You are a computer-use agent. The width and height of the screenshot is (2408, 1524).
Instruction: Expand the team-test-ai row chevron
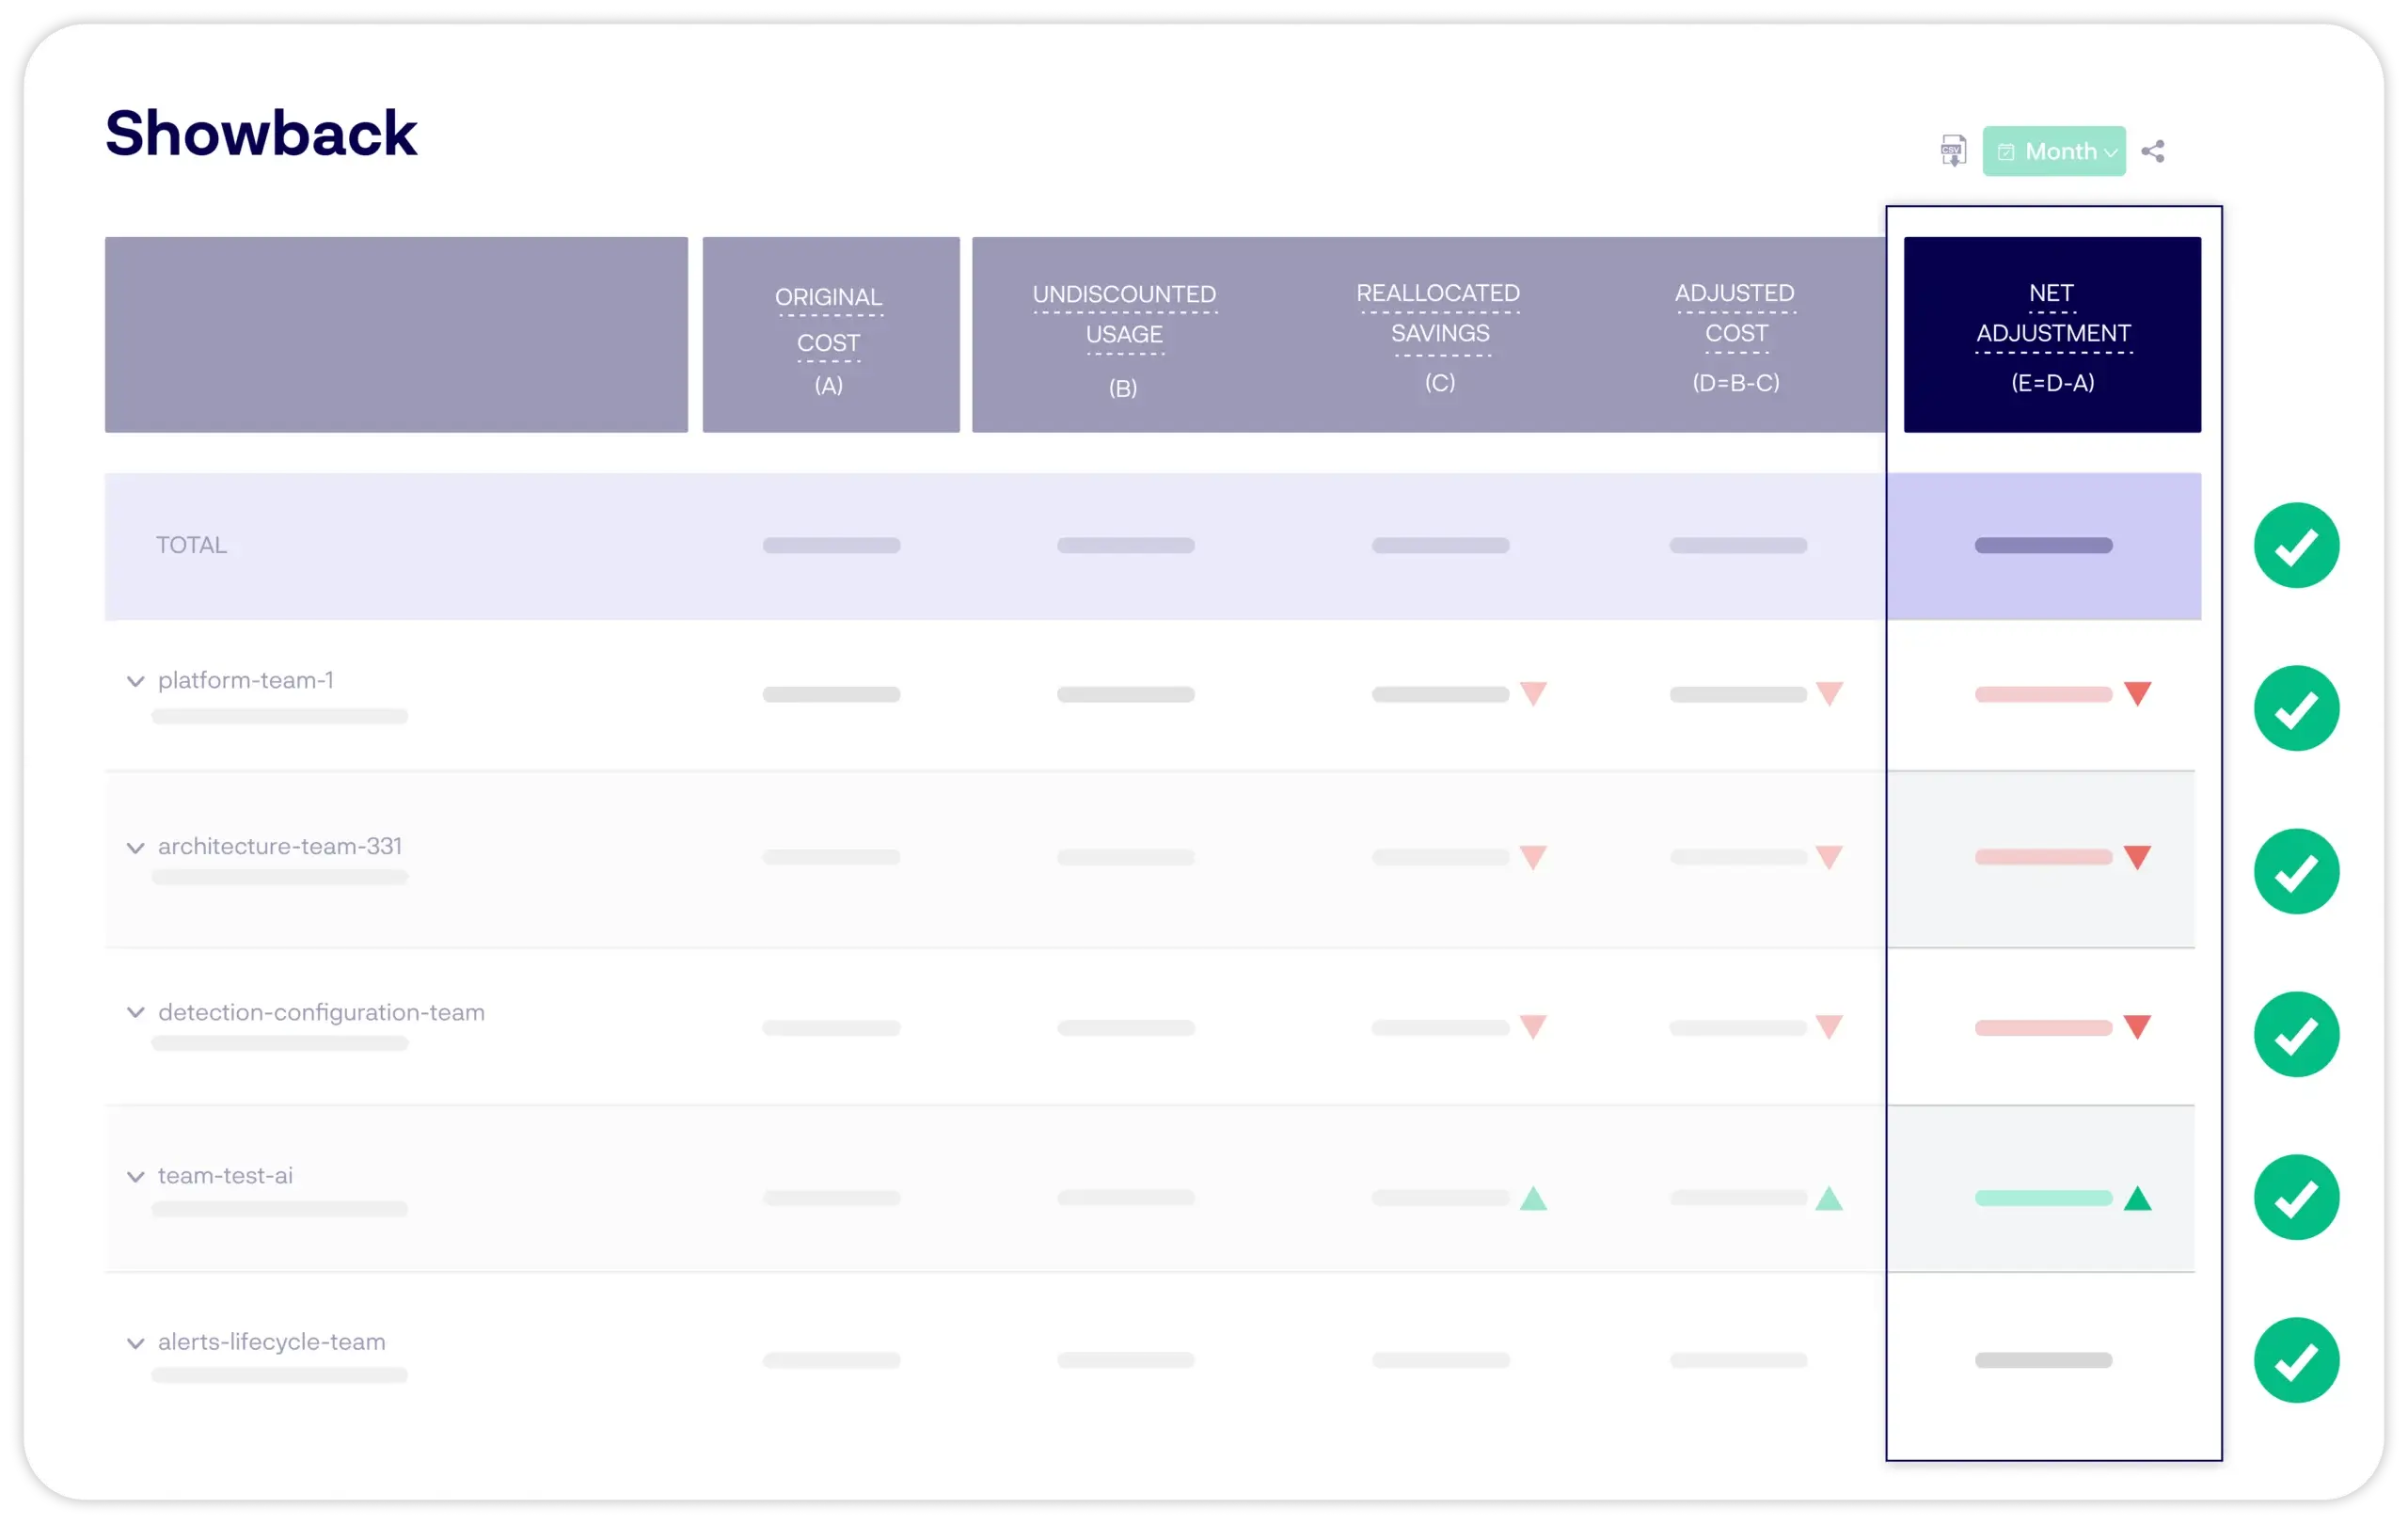(x=136, y=1176)
